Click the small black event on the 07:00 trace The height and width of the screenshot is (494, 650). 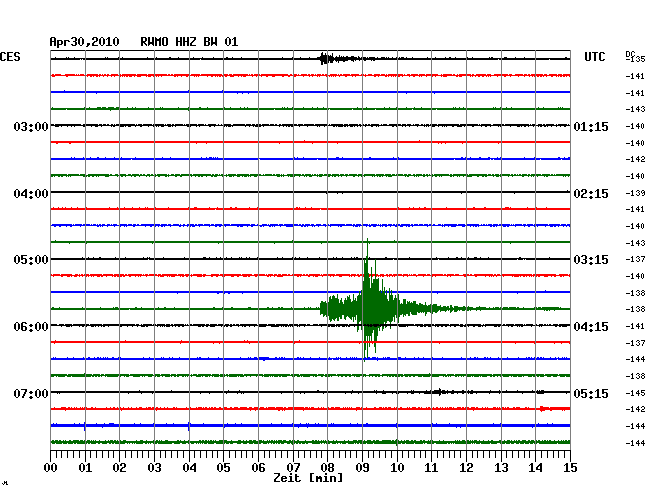pyautogui.click(x=439, y=392)
